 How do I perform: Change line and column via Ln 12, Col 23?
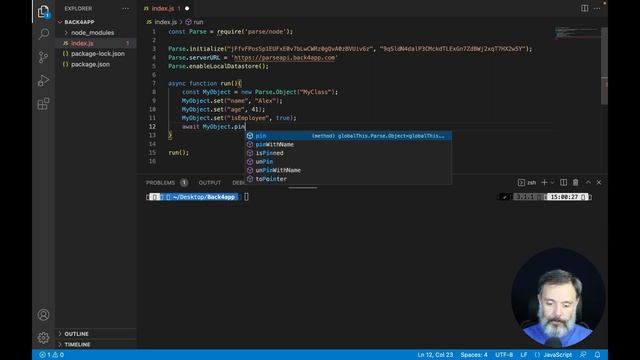pos(435,355)
